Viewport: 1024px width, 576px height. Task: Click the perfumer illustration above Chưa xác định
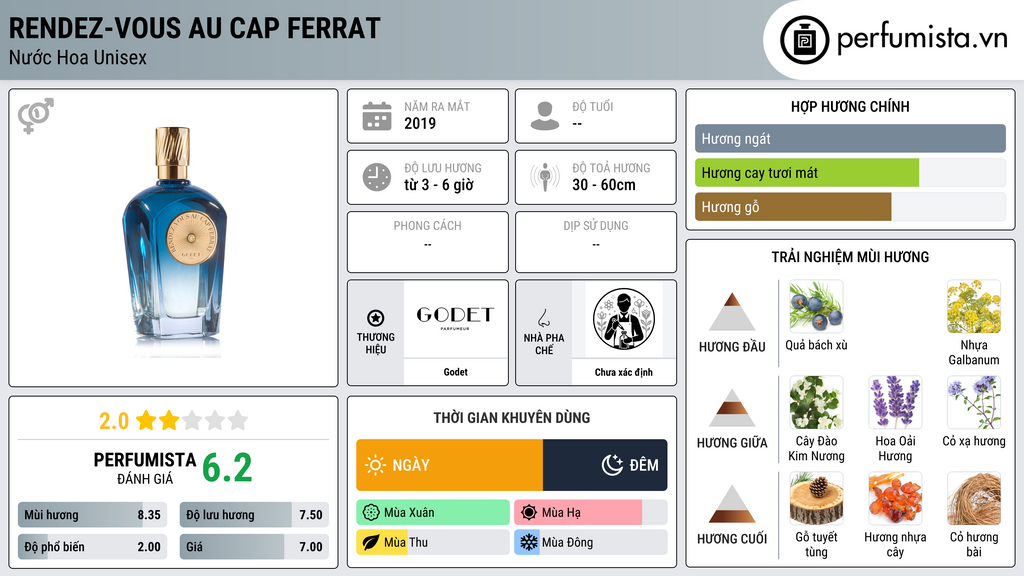pyautogui.click(x=624, y=319)
